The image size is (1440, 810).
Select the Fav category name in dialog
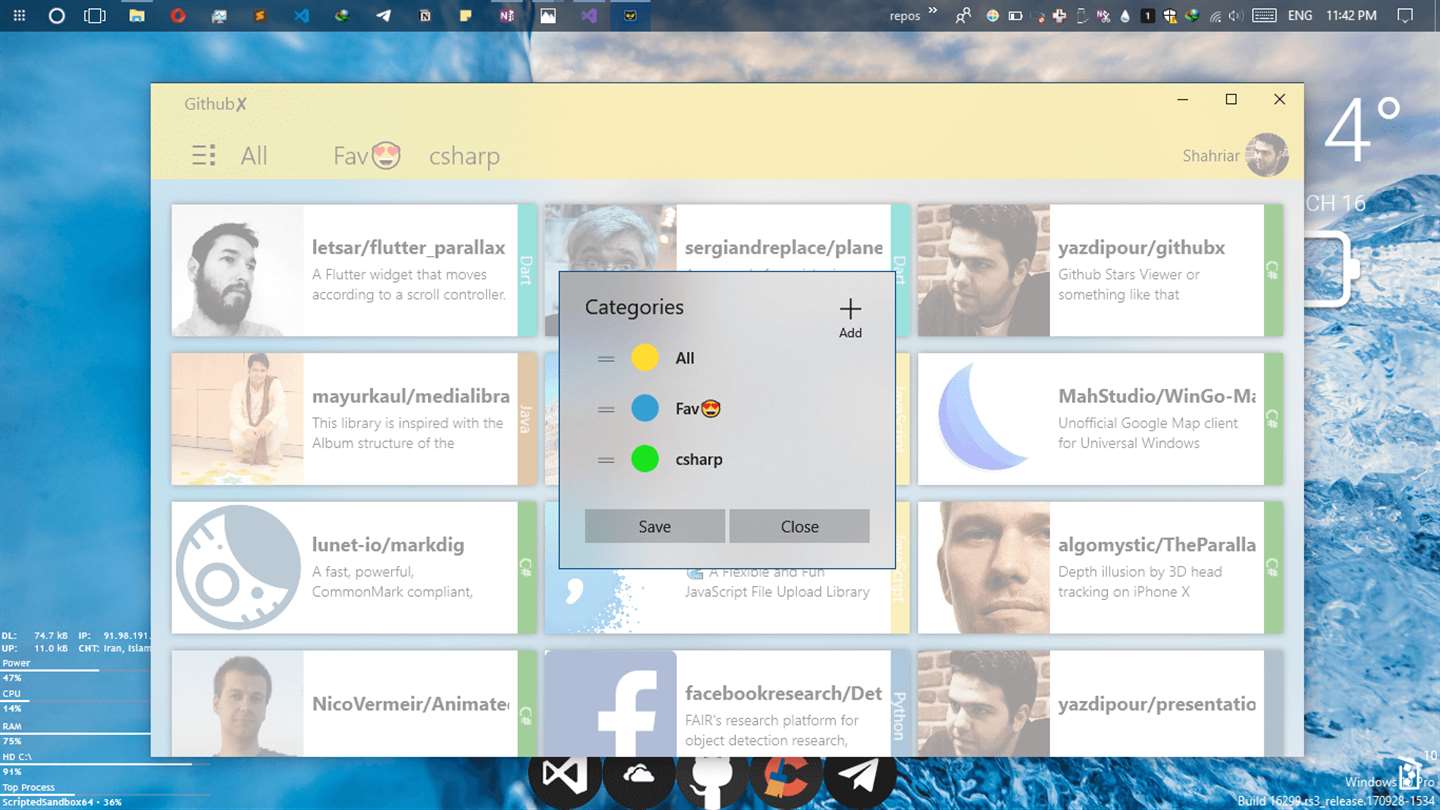point(698,409)
